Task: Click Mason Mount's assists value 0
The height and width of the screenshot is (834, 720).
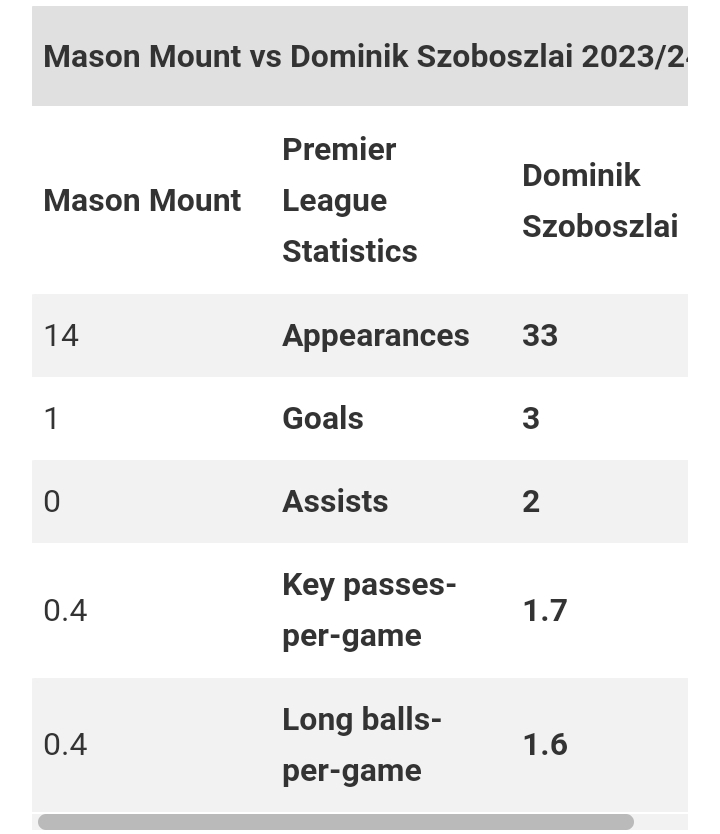Action: pyautogui.click(x=52, y=502)
